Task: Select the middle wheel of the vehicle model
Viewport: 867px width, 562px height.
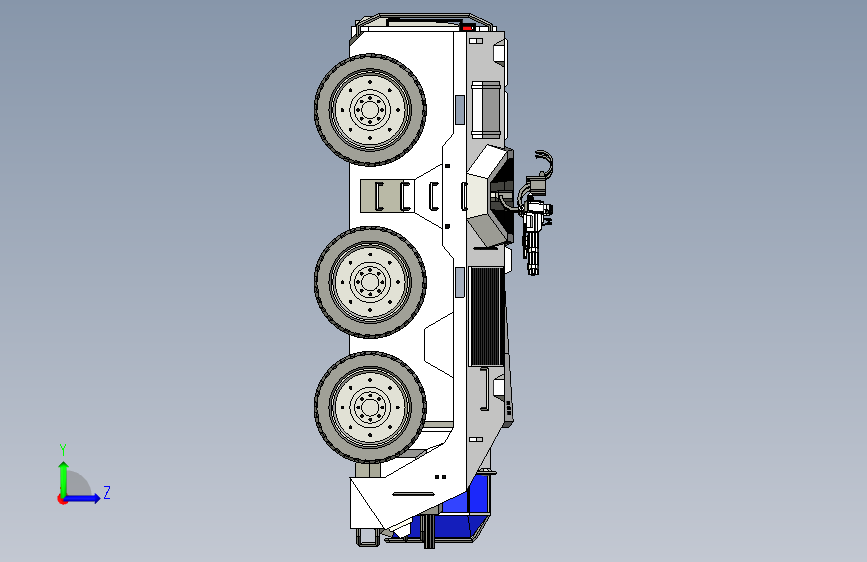Action: 370,282
